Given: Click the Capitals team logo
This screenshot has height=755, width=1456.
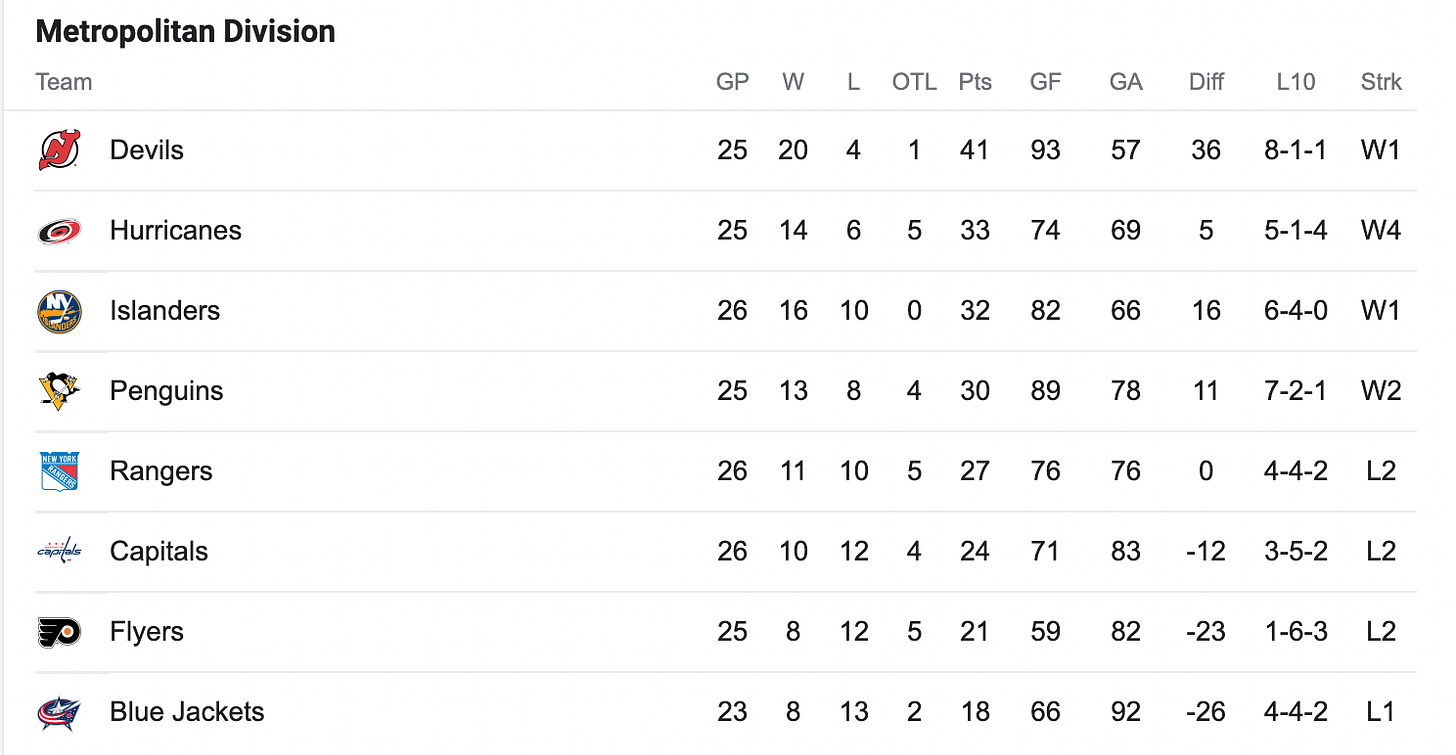Looking at the screenshot, I should click(x=59, y=551).
